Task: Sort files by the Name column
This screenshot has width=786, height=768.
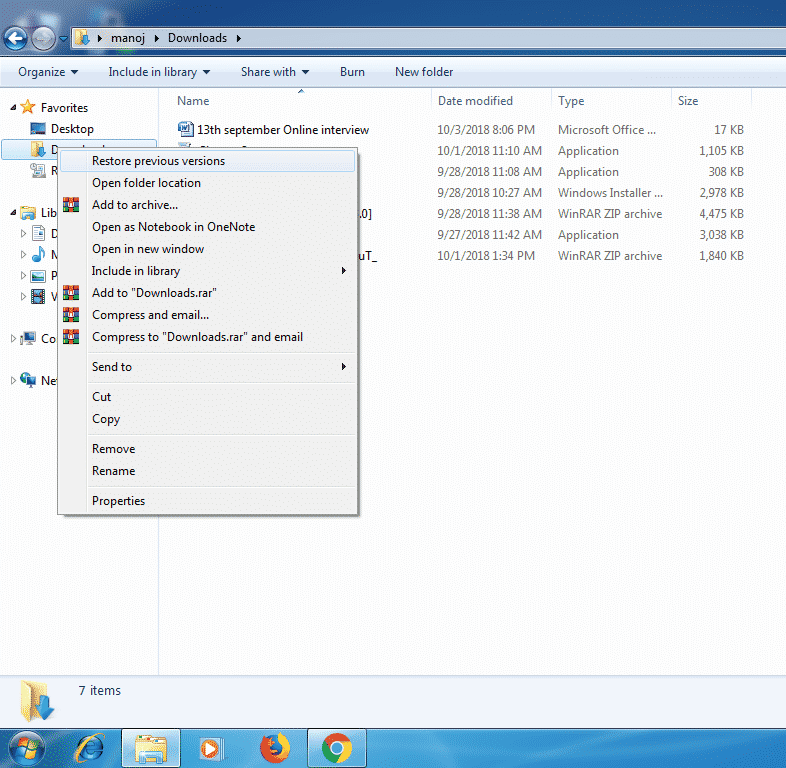Action: click(x=193, y=101)
